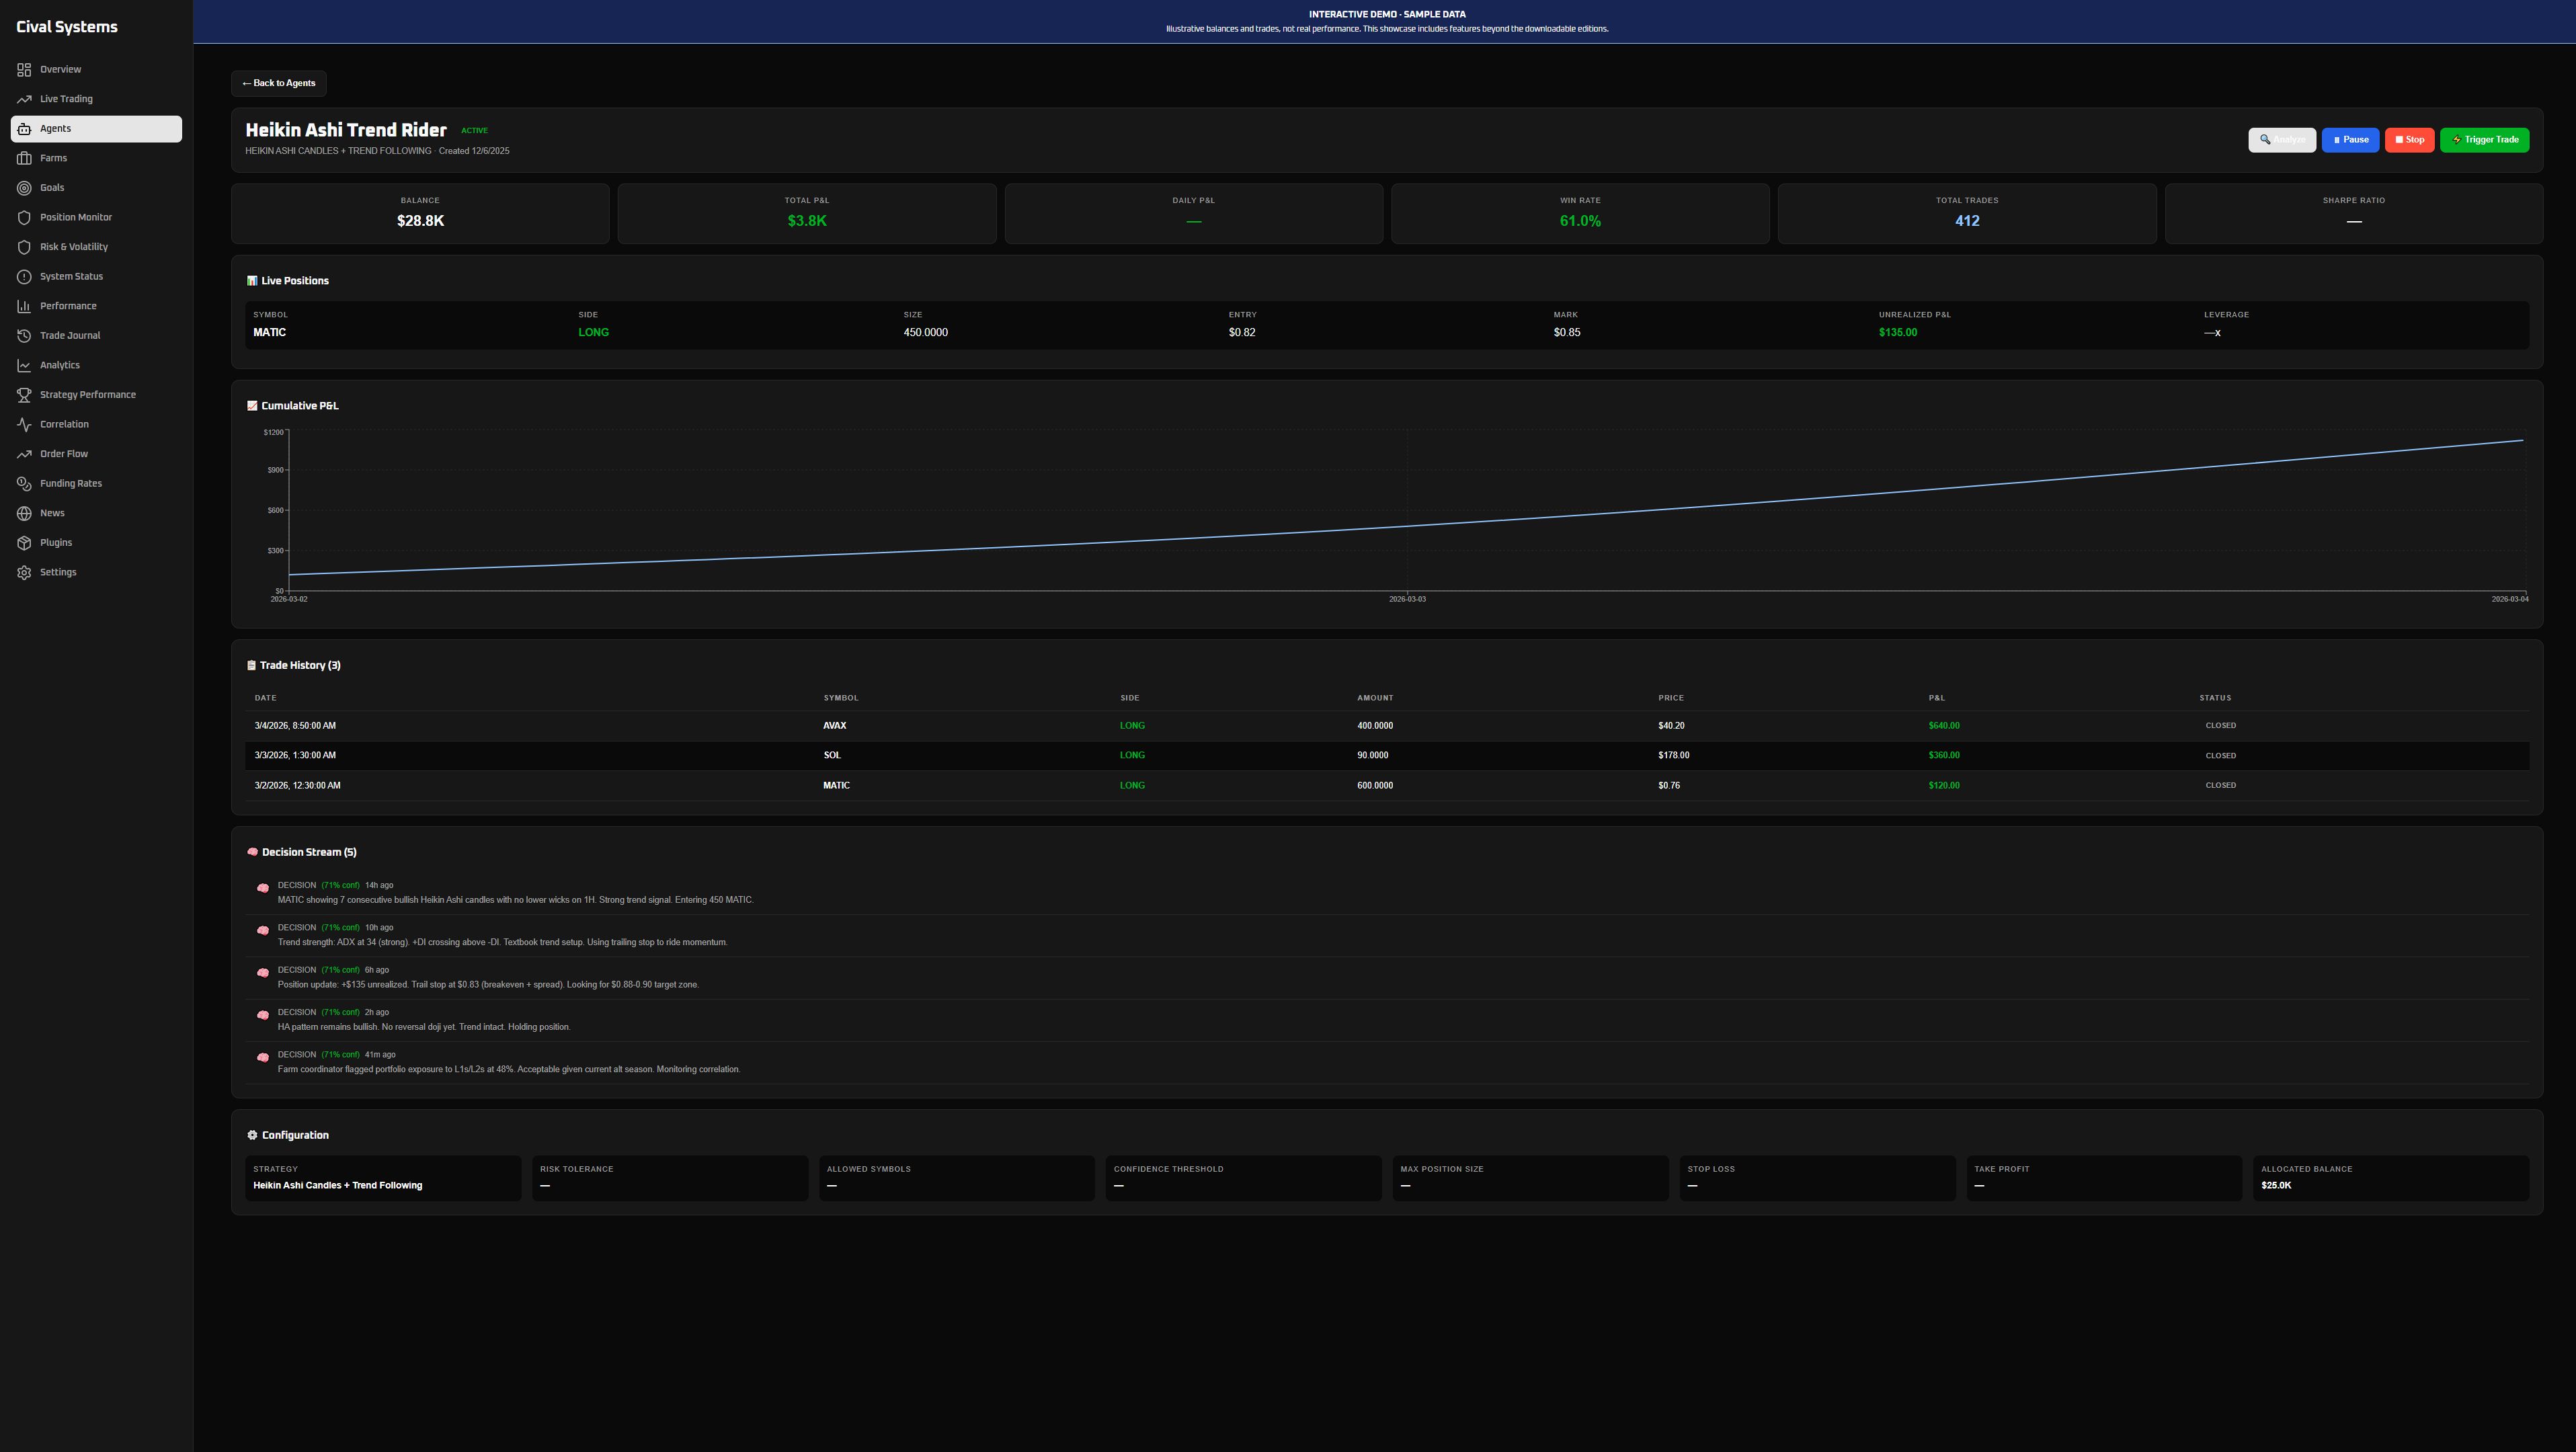Click the Cival Systems logo text
Viewport: 2576px width, 1452px height.
coord(67,27)
